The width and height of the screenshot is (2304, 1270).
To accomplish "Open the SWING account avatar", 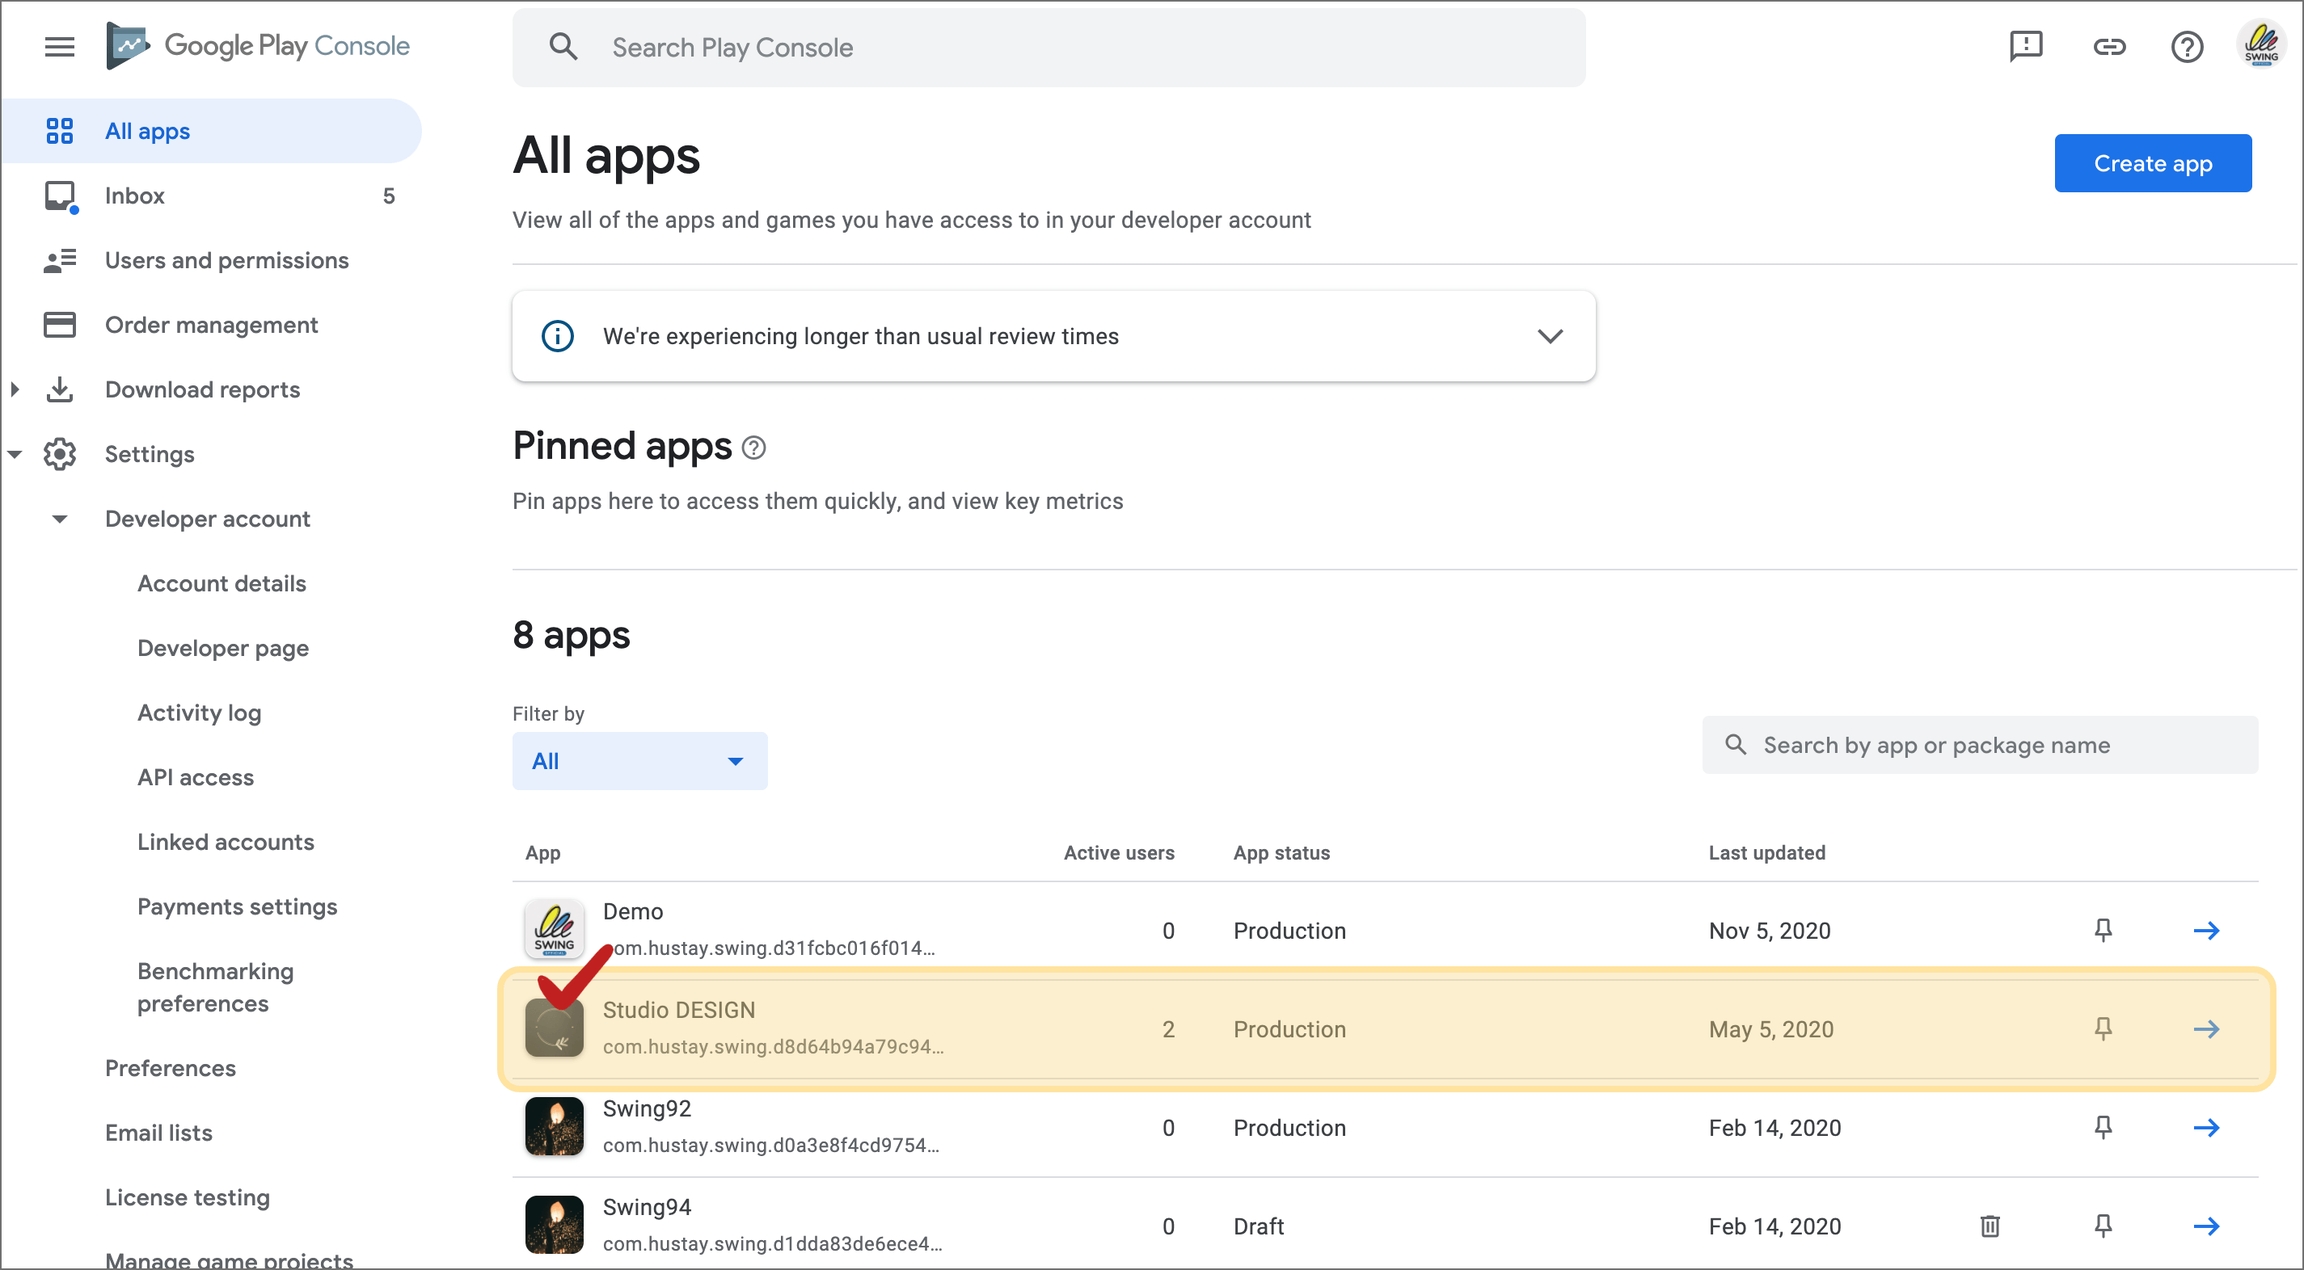I will [2261, 45].
